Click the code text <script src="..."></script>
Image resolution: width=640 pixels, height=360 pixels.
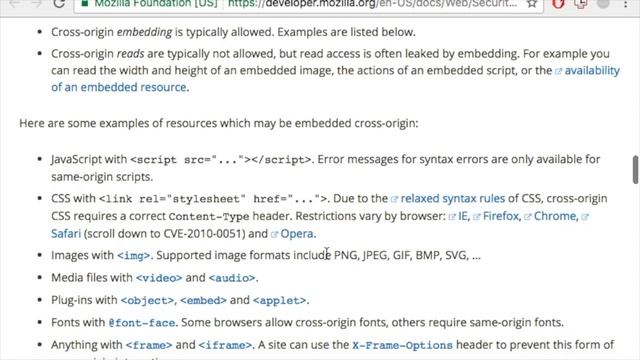point(221,160)
